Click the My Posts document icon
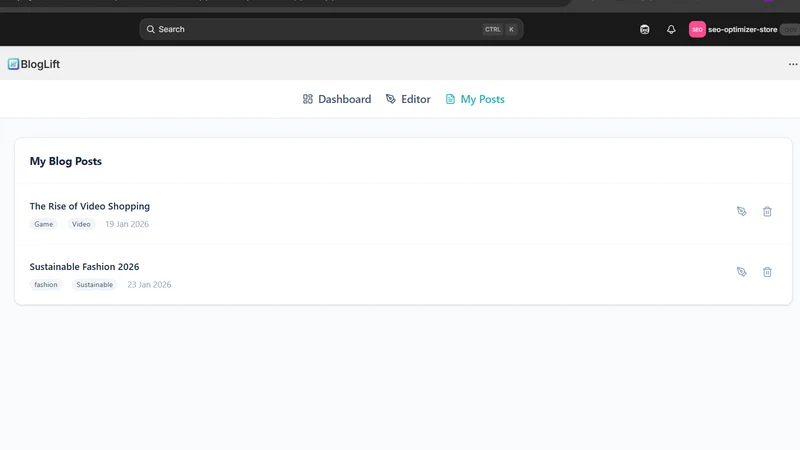Image resolution: width=800 pixels, height=450 pixels. 450,99
